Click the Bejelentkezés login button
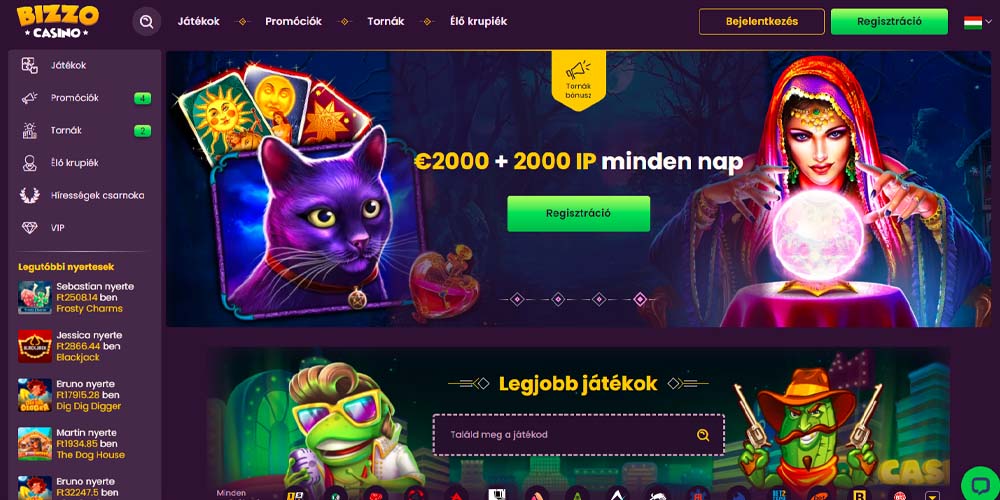The image size is (1000, 500). pos(761,22)
